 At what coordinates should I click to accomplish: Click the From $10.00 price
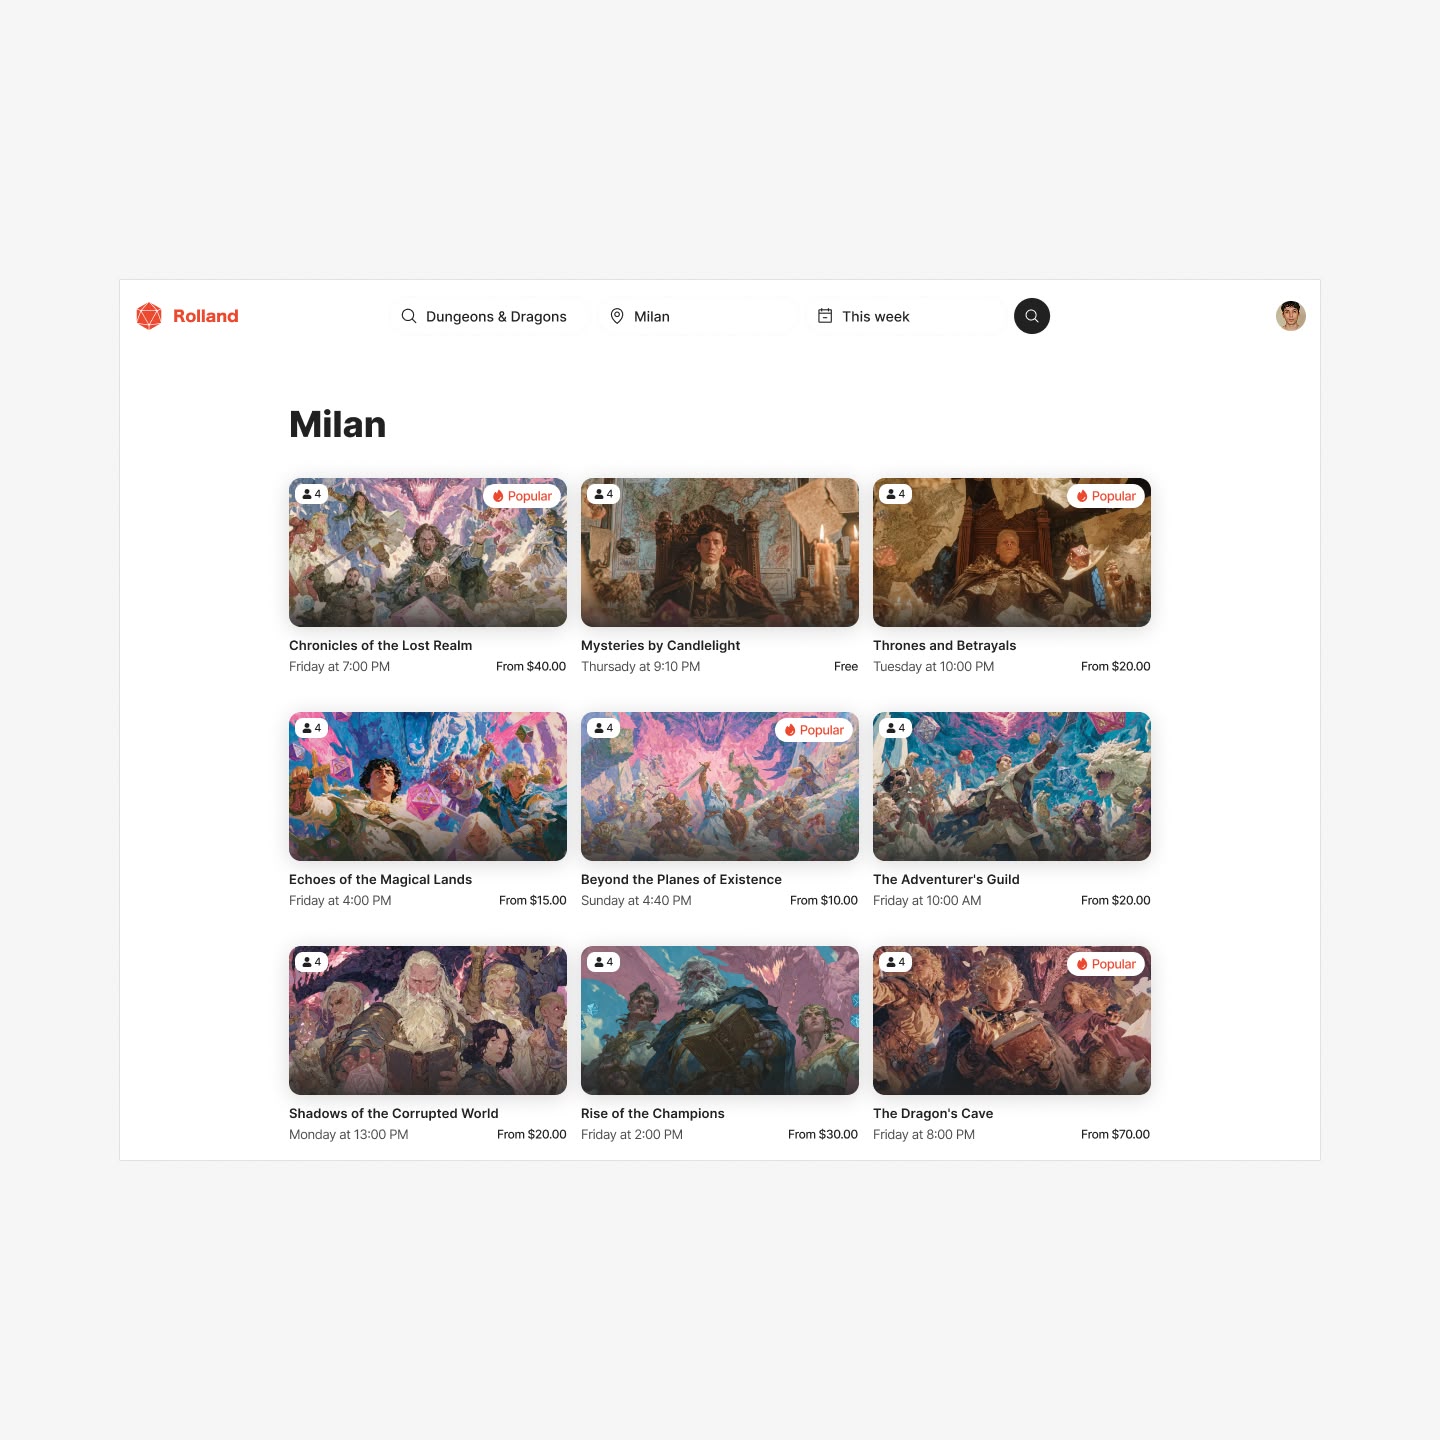pos(824,901)
